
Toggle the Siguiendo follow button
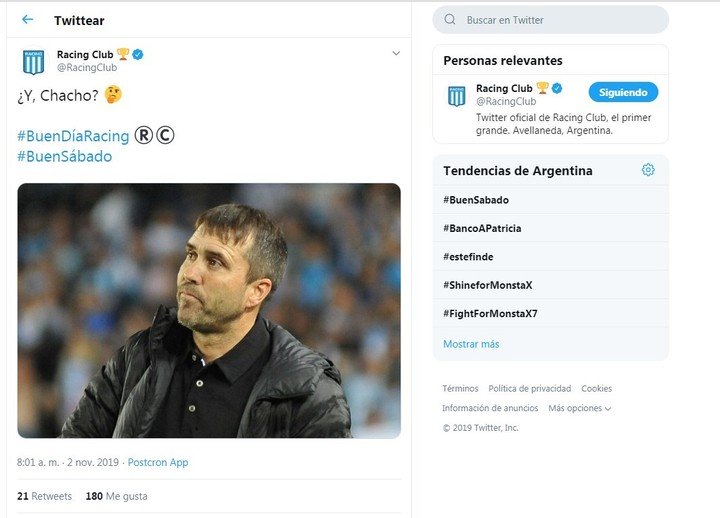click(623, 92)
